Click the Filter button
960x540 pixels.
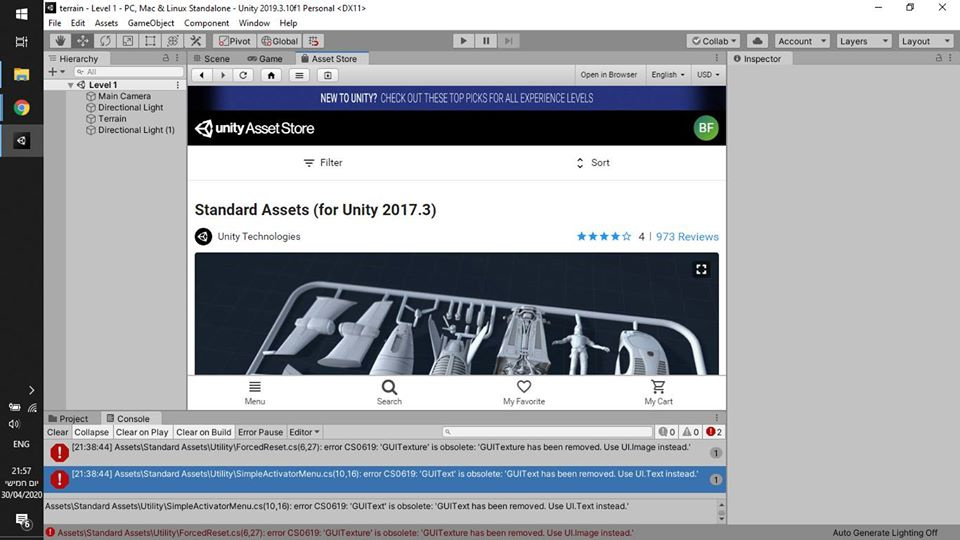(x=323, y=163)
